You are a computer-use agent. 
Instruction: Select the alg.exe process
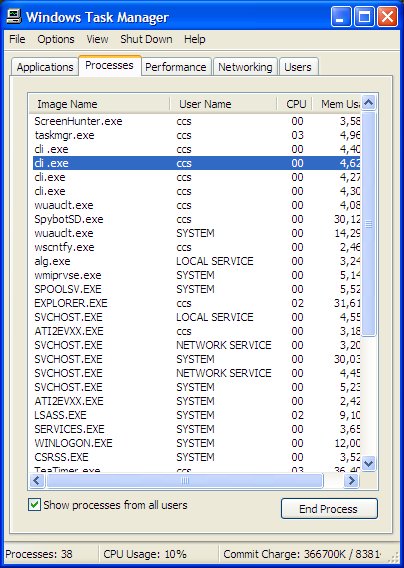tap(196, 261)
